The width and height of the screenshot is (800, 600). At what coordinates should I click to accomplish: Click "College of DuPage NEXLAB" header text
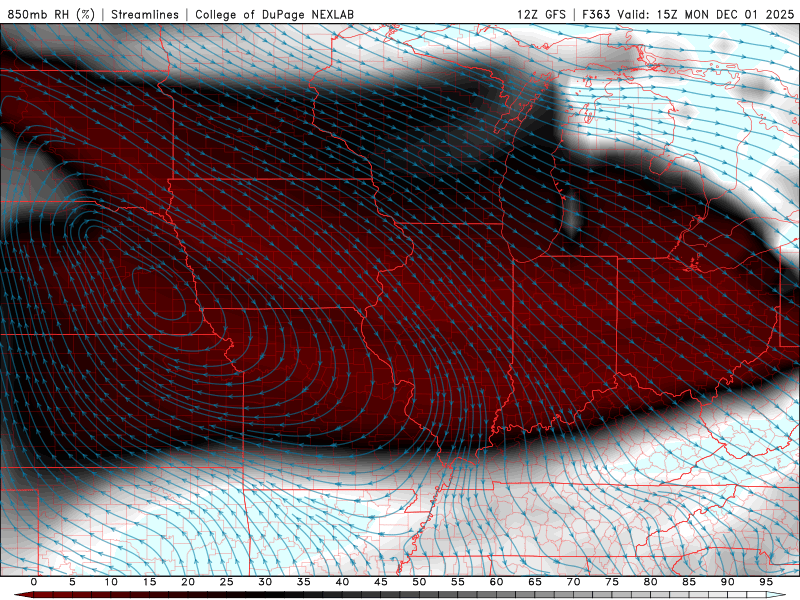click(274, 14)
